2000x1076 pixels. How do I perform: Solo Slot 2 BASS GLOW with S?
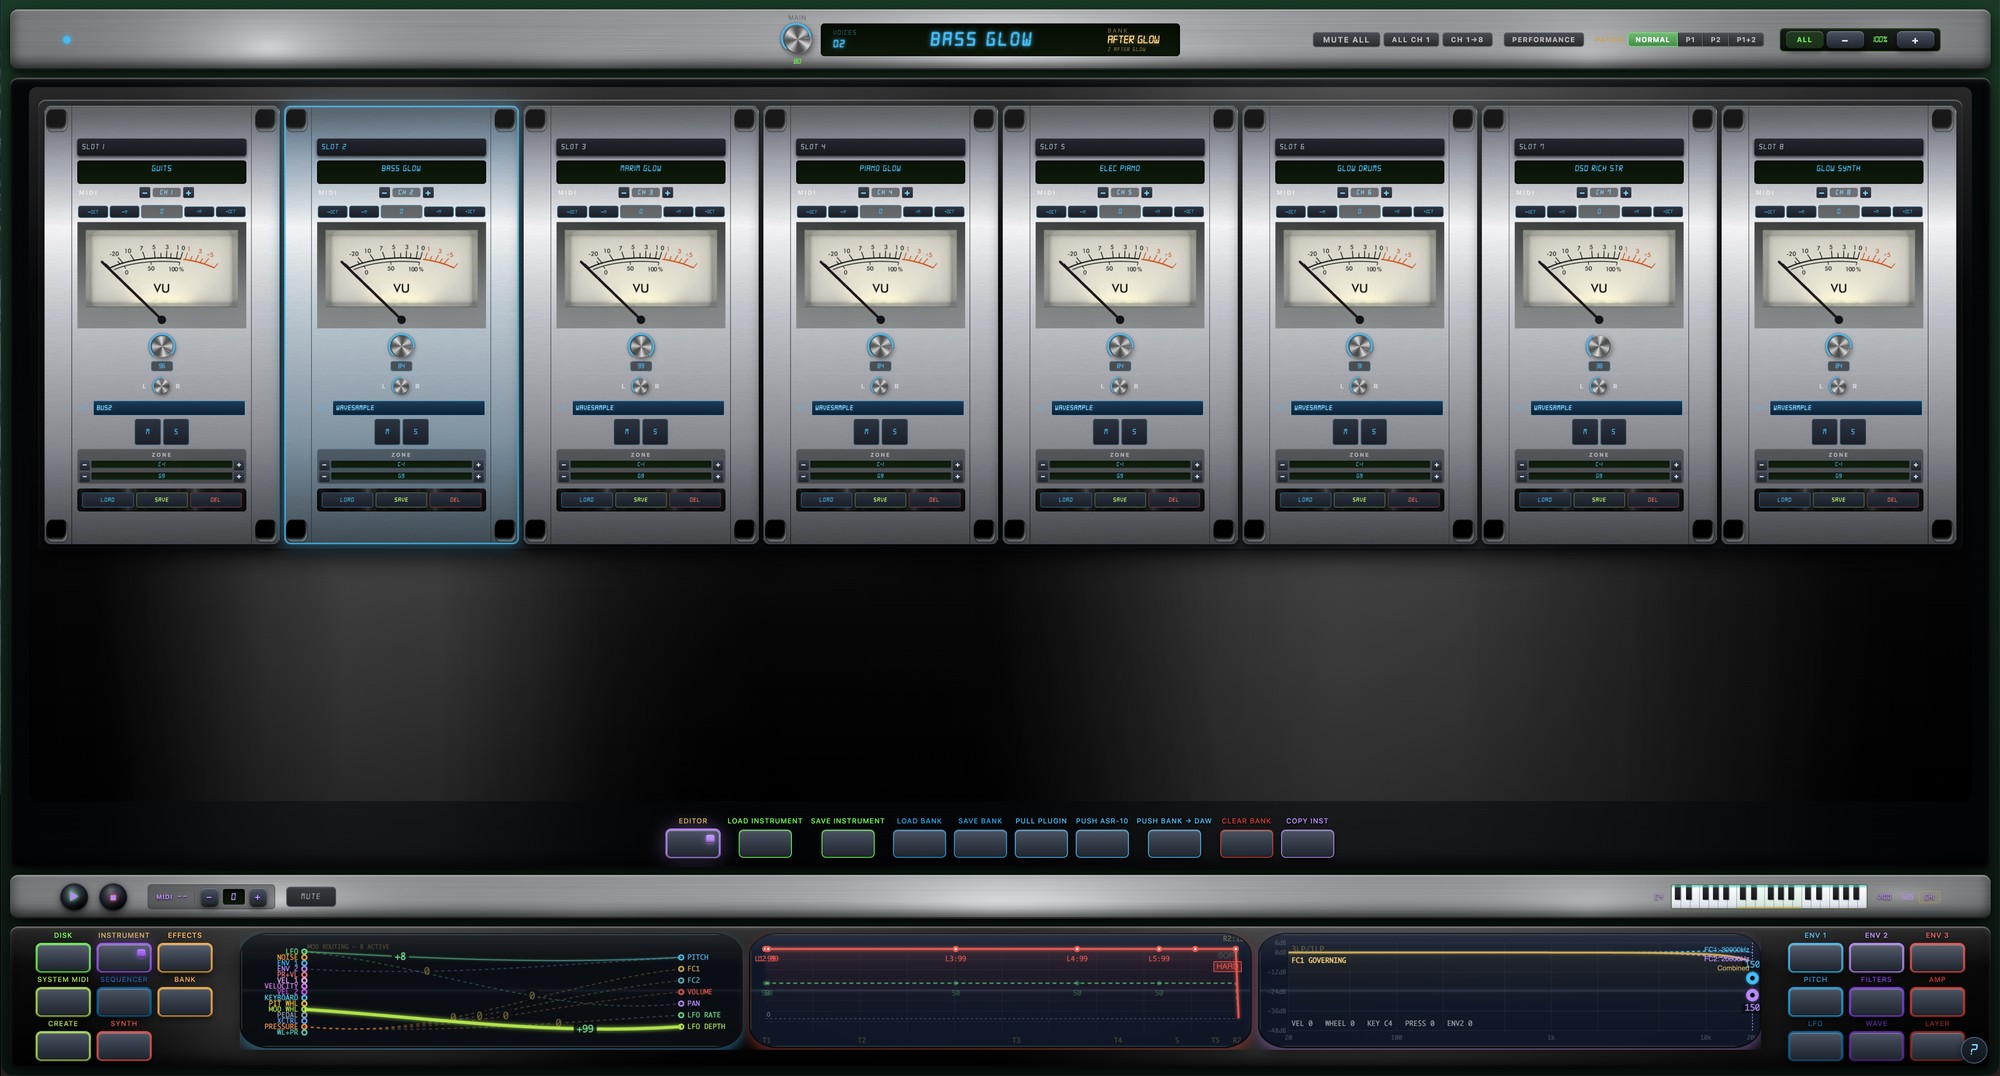click(x=415, y=432)
